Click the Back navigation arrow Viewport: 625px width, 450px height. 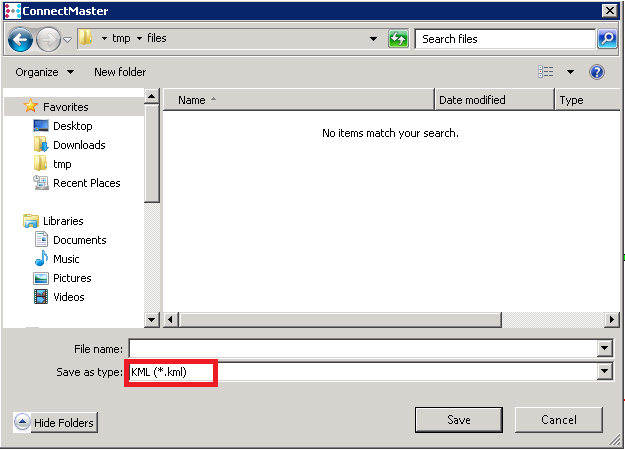pos(20,39)
